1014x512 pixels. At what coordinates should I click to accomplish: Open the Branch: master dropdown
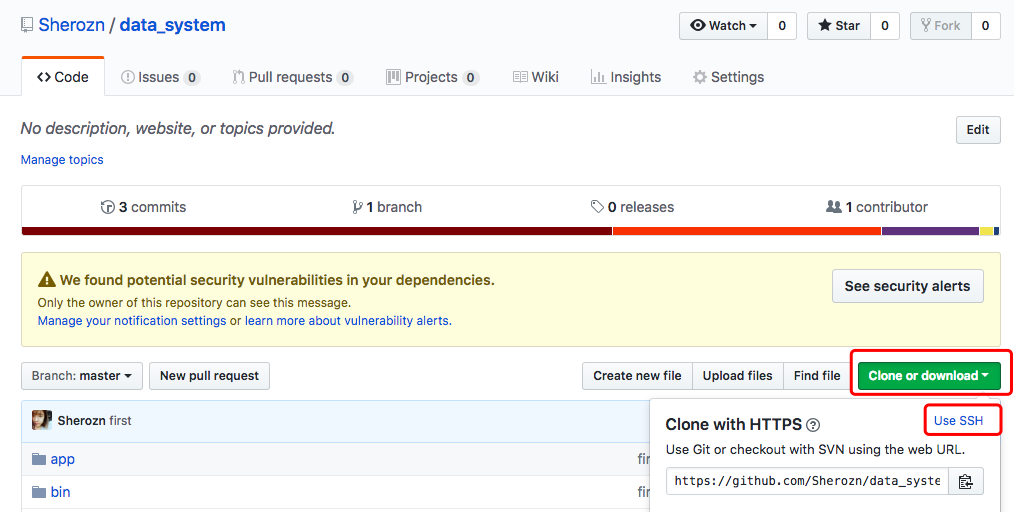coord(81,376)
